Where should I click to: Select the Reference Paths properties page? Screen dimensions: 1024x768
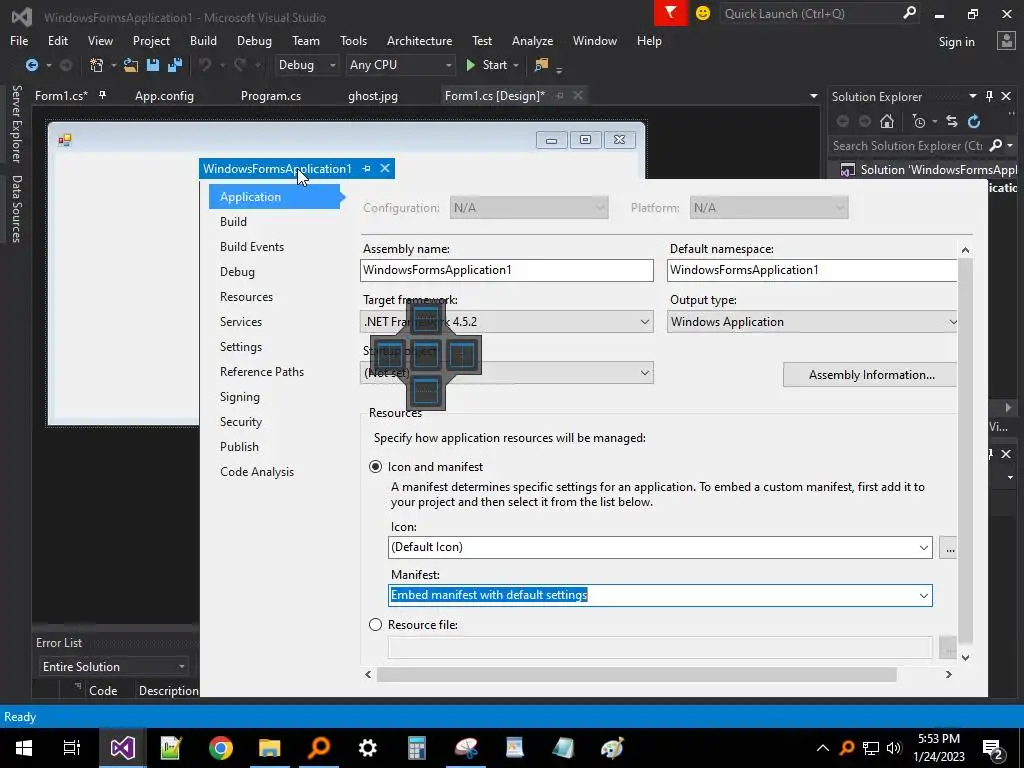click(x=262, y=372)
